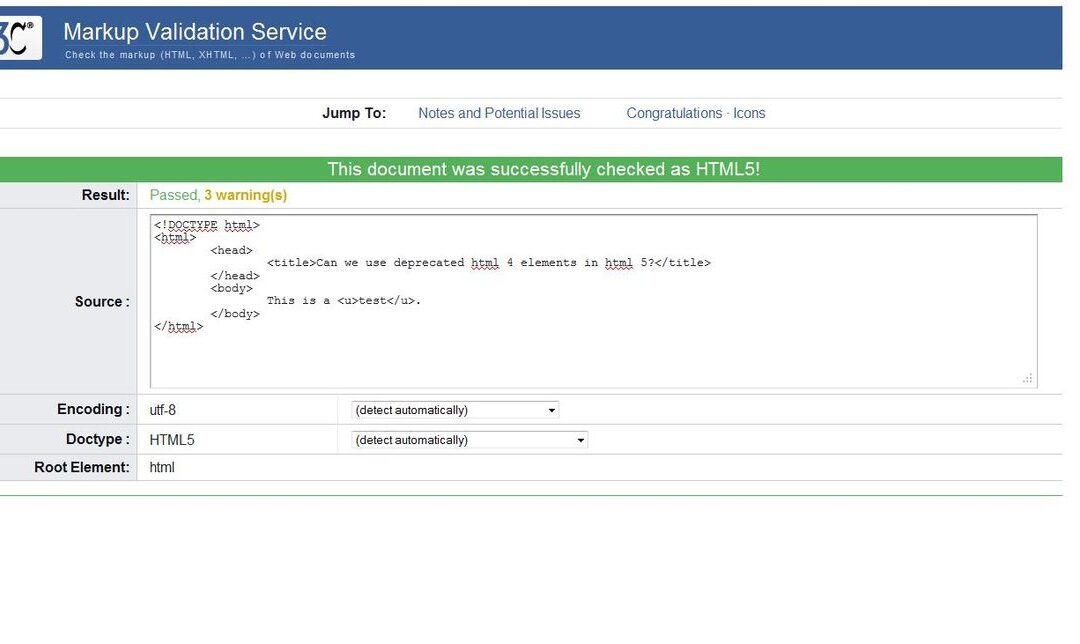Viewport: 1080px width, 644px height.
Task: Click the '<head>' opening tag line
Action: point(231,250)
